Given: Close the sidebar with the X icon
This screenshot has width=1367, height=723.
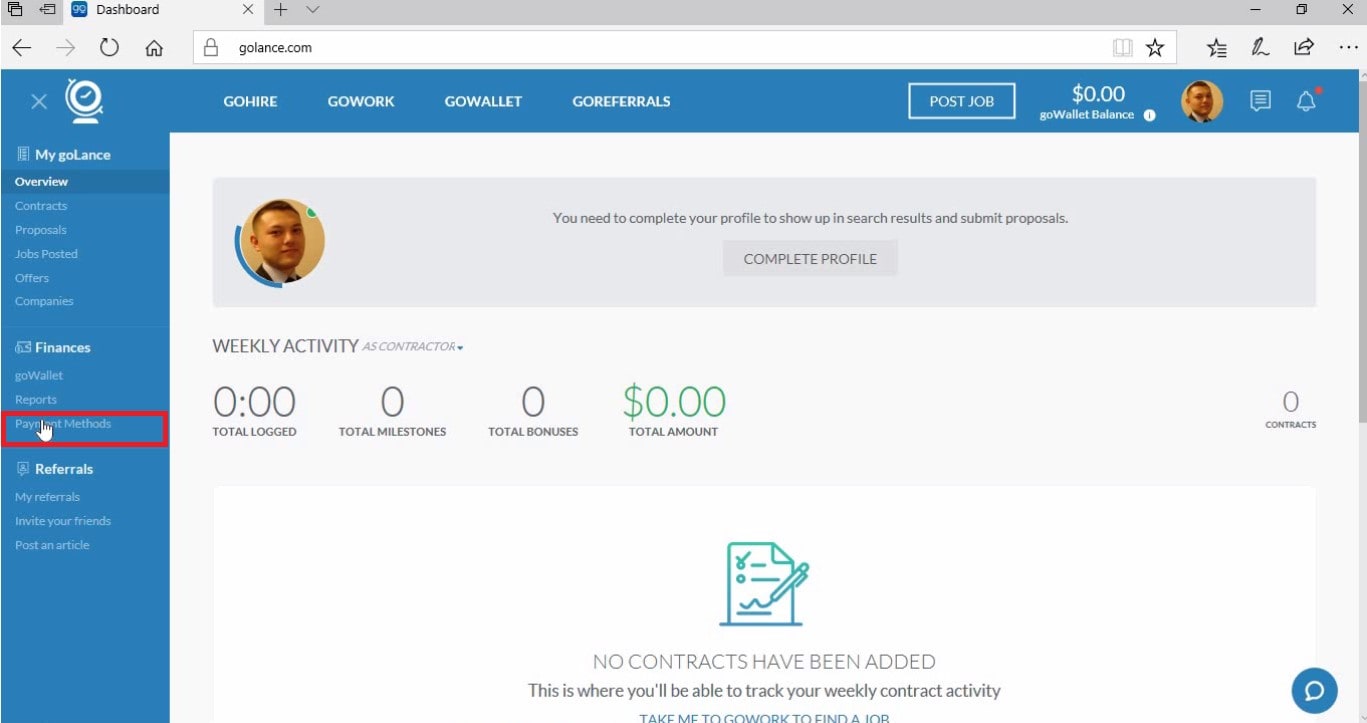Looking at the screenshot, I should tap(38, 101).
